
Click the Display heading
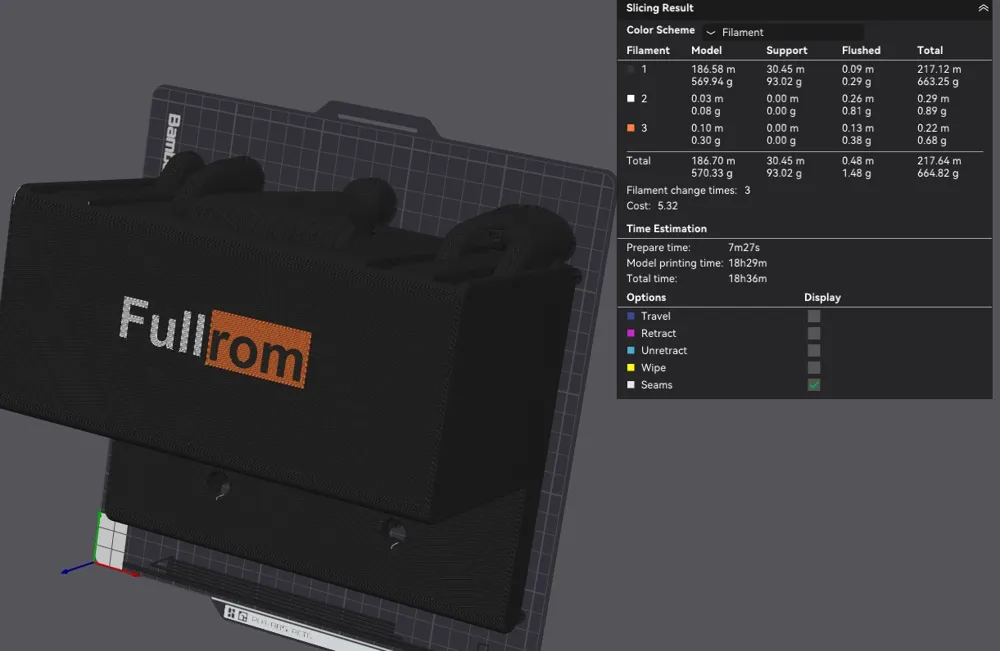point(822,297)
